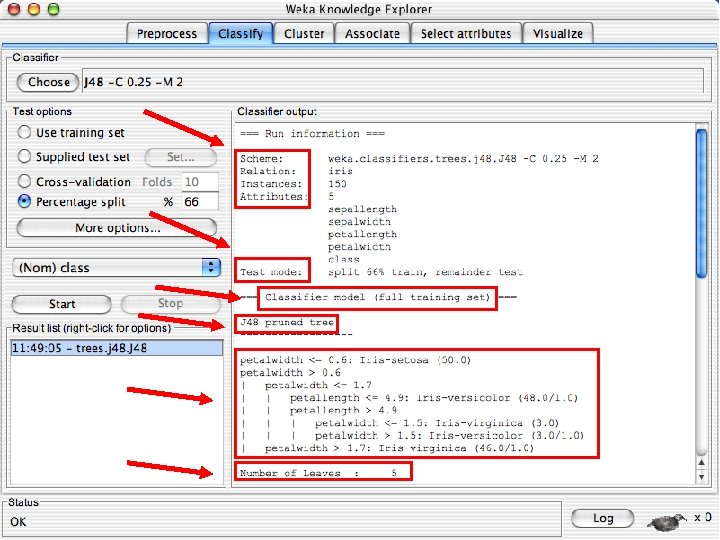
Task: Open the Preprocess tab
Action: (167, 34)
